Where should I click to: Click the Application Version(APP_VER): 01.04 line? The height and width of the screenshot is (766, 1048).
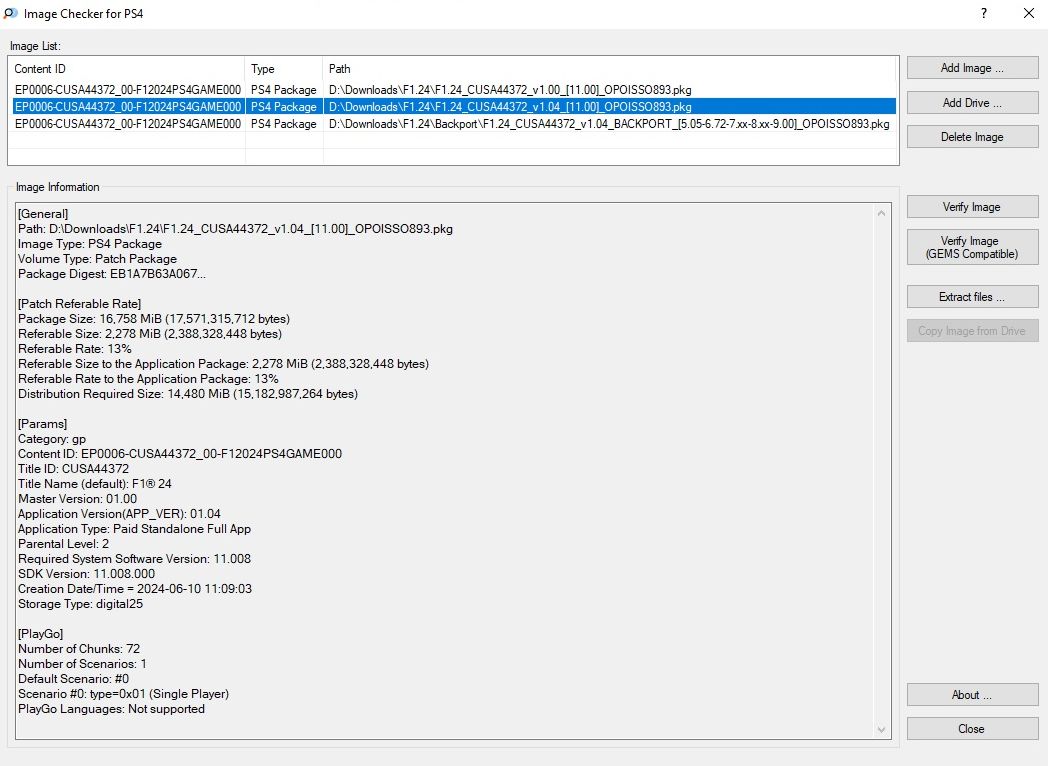(119, 514)
